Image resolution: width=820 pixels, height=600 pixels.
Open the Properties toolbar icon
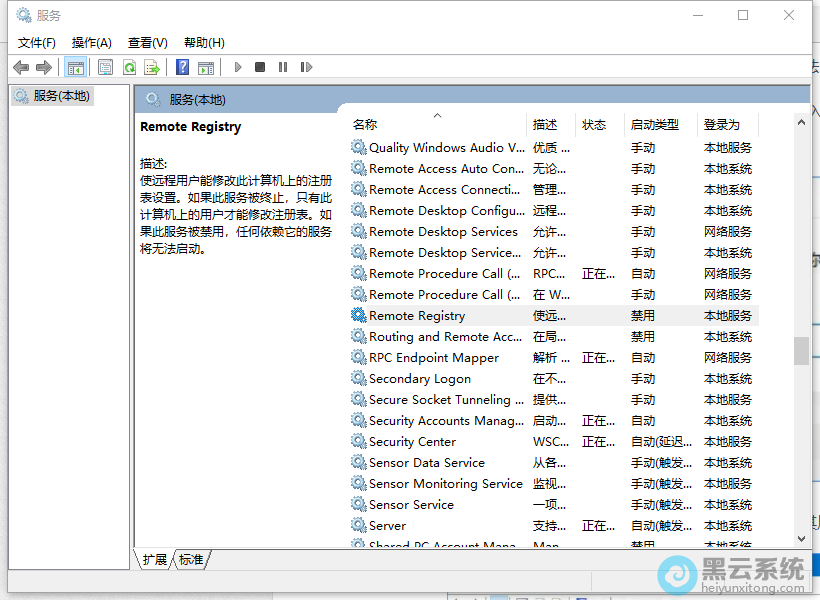[105, 67]
